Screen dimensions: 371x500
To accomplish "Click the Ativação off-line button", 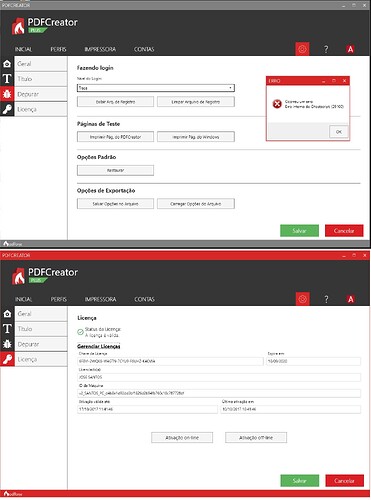I will coord(256,438).
